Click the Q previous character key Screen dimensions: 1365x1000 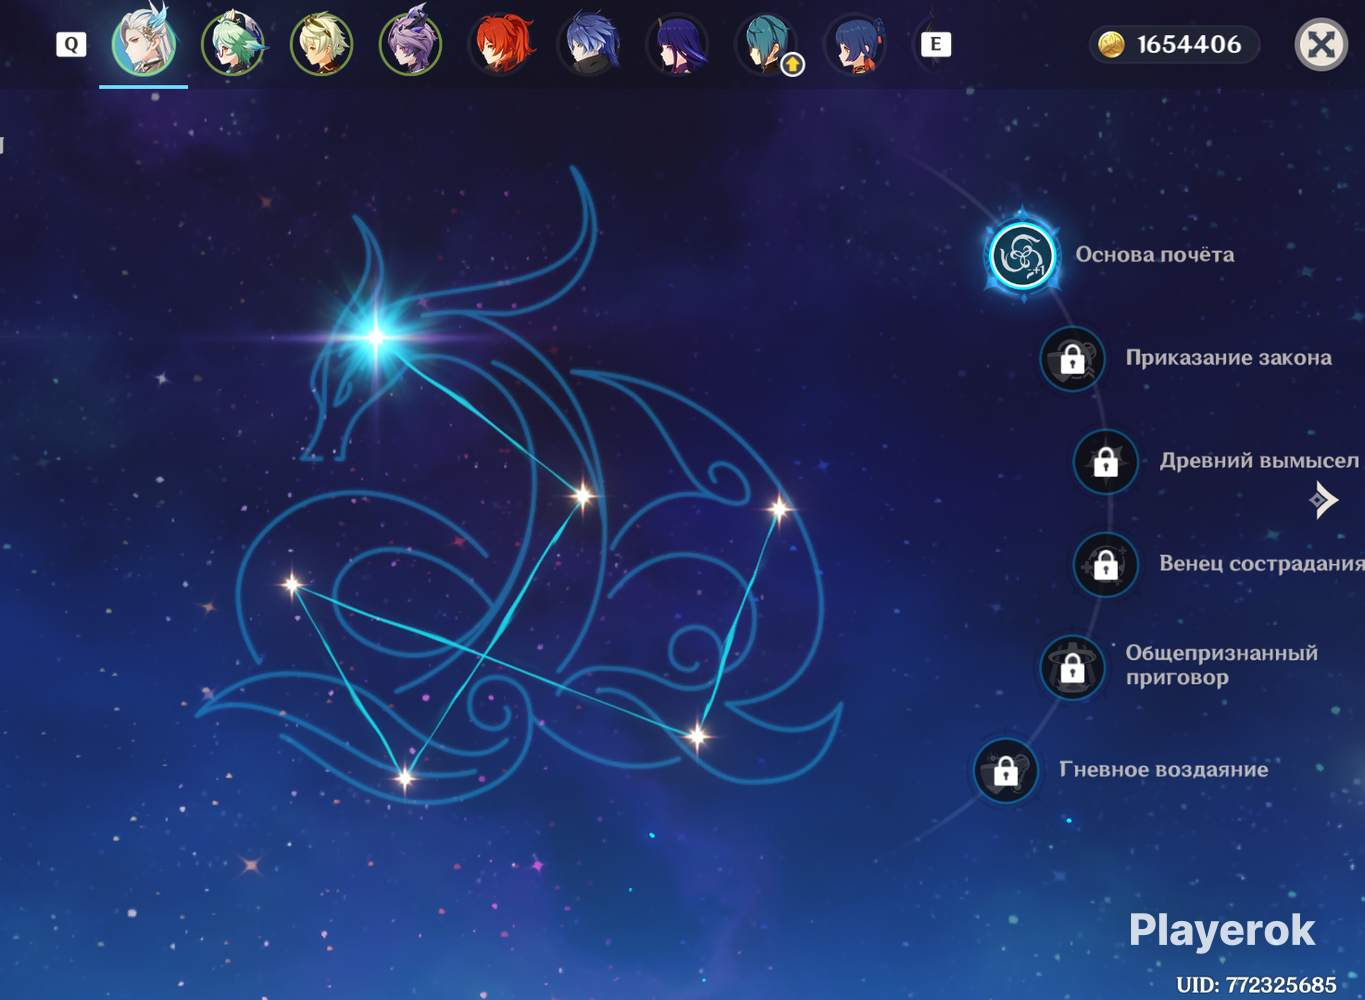71,44
